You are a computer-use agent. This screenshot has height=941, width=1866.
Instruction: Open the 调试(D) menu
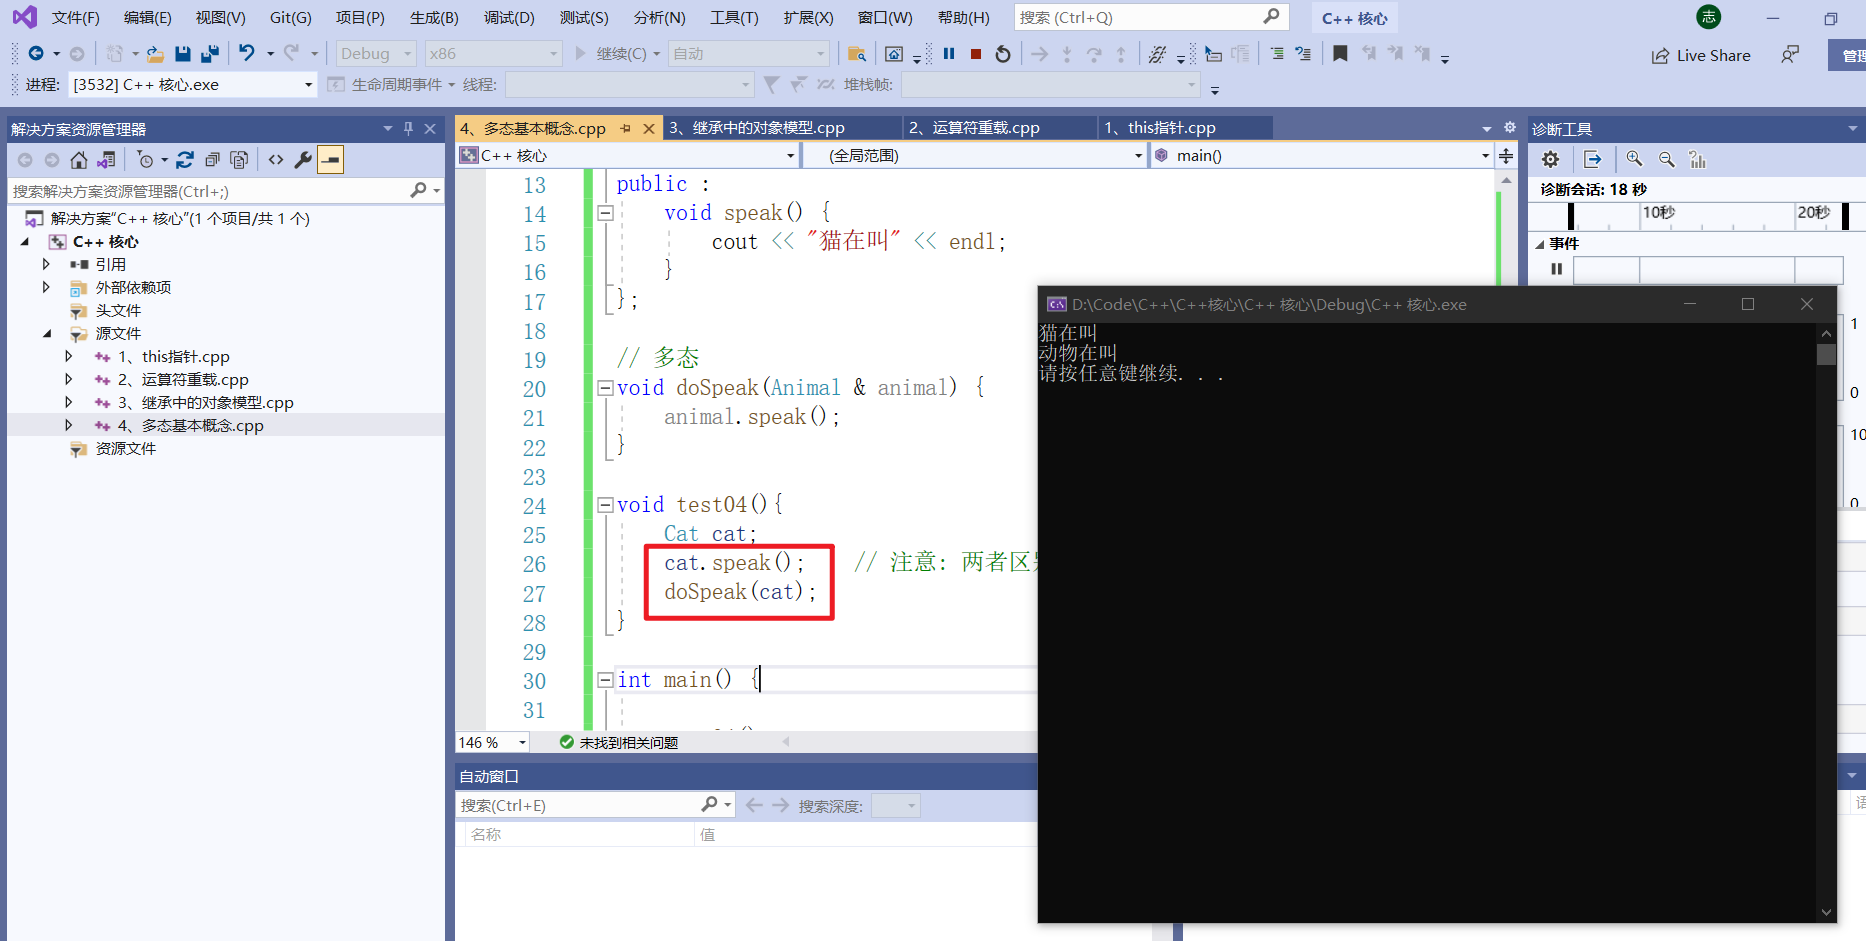[509, 18]
